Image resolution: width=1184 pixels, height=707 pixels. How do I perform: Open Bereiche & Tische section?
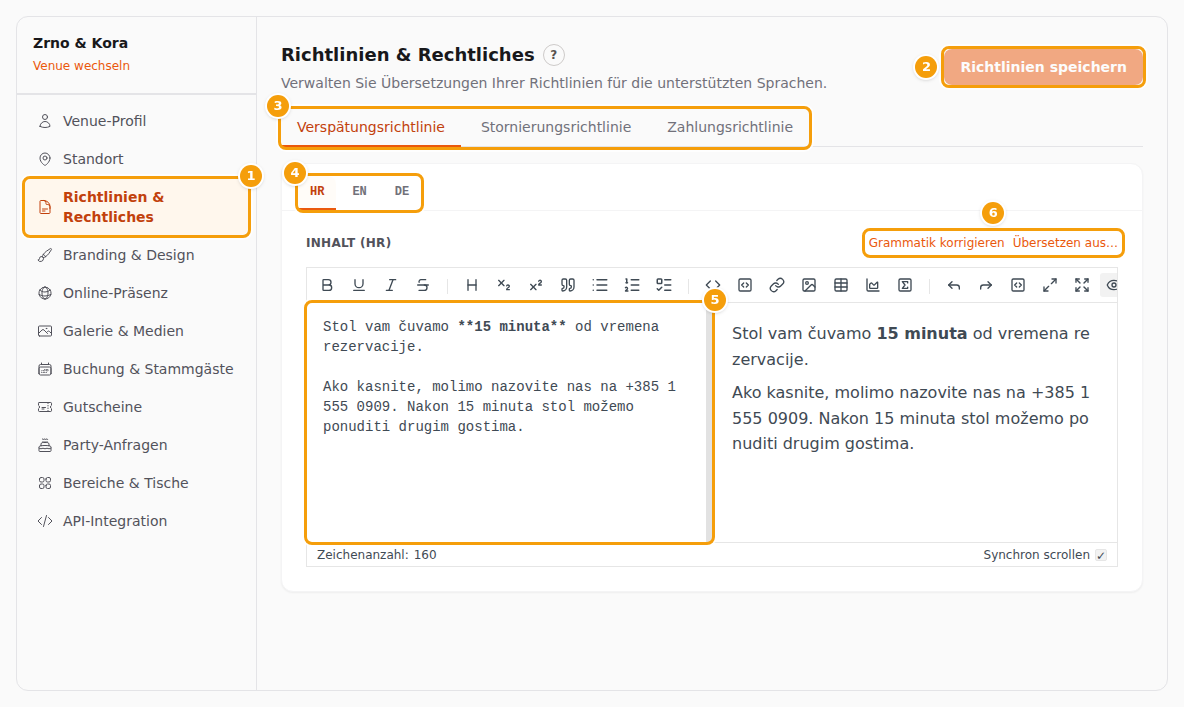(x=136, y=483)
